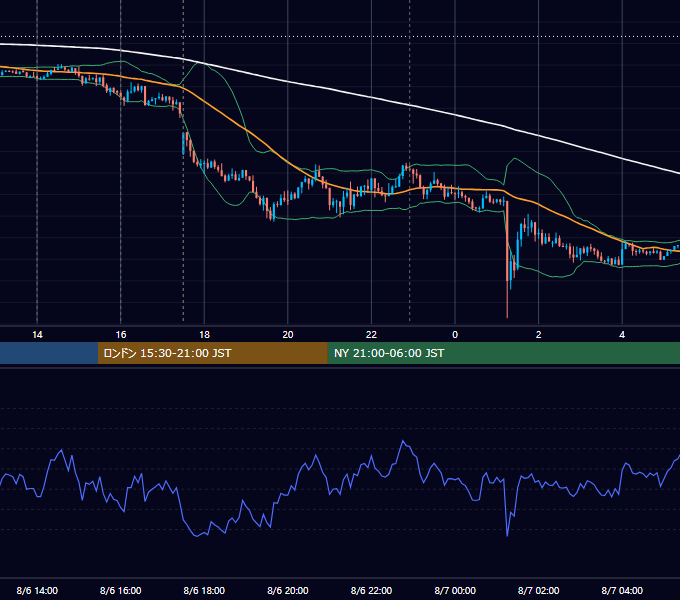Click the 20 hour label on price chart axis
Viewport: 680px width, 600px height.
[x=288, y=335]
